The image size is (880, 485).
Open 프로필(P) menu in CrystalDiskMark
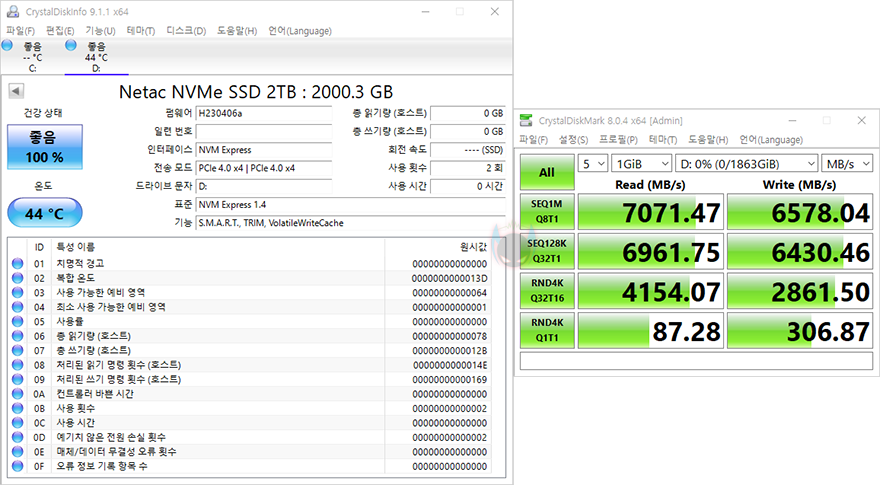tap(618, 140)
